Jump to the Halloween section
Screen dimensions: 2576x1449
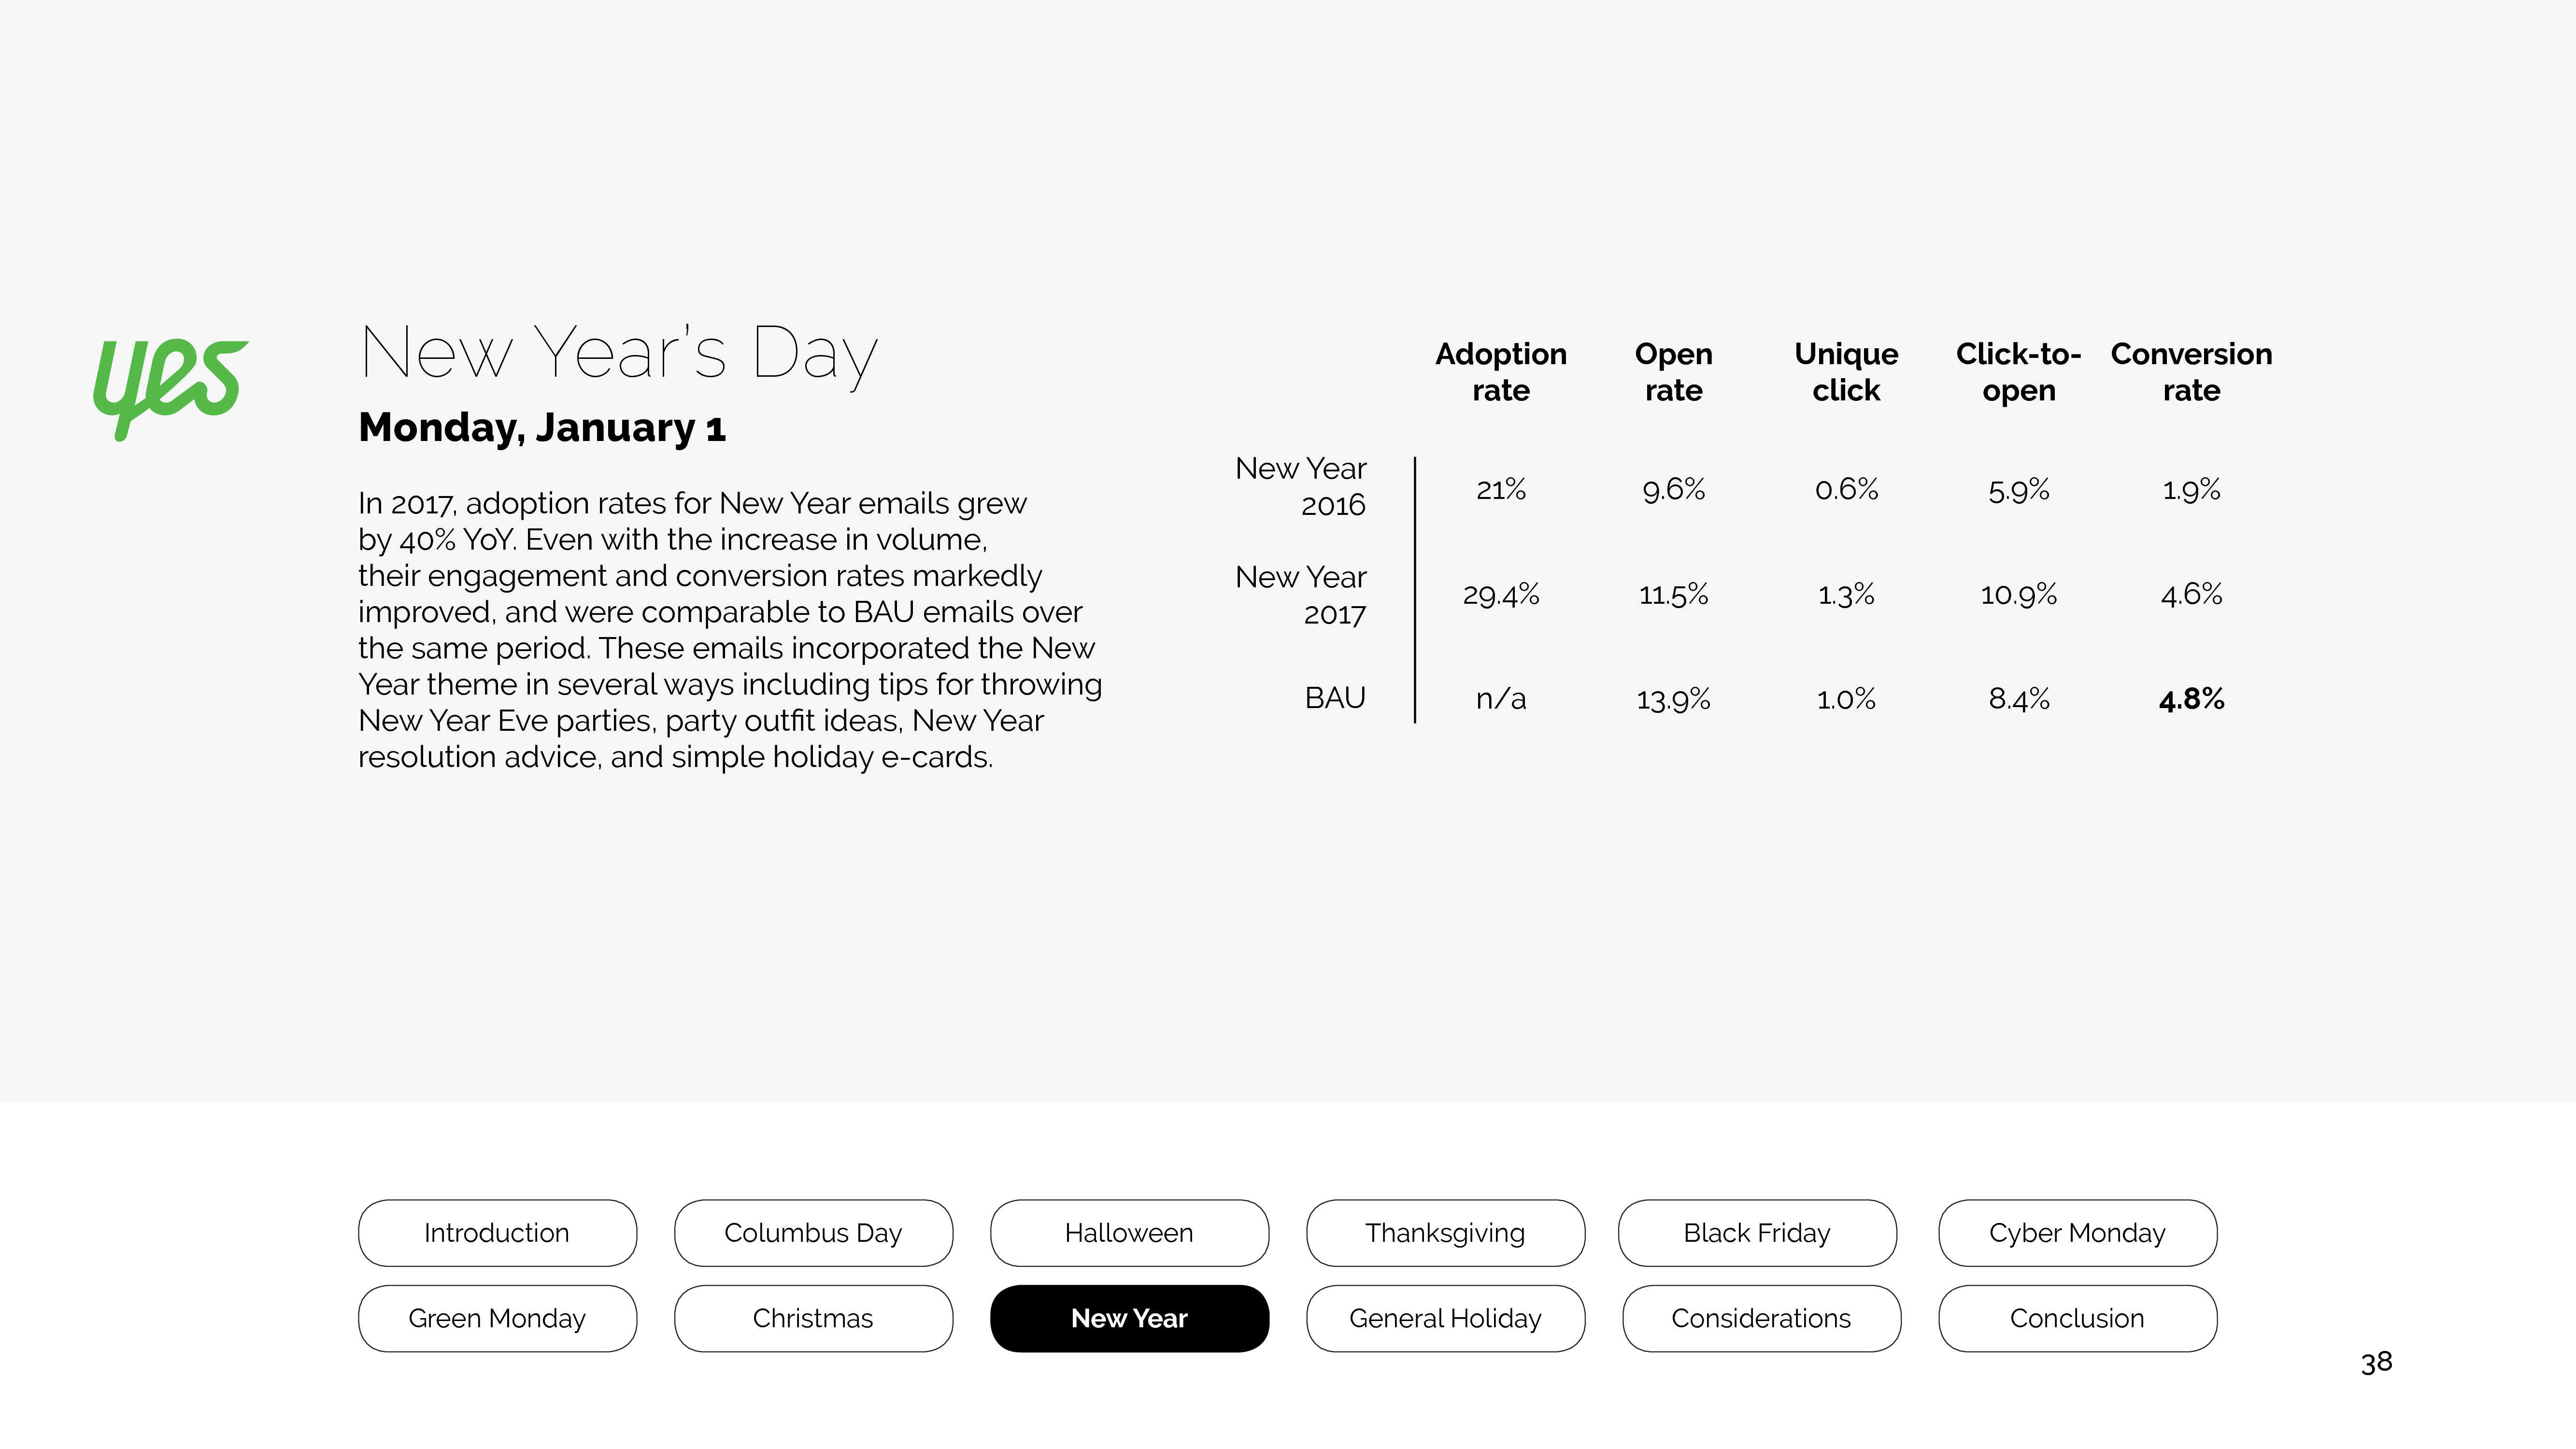(x=1129, y=1233)
